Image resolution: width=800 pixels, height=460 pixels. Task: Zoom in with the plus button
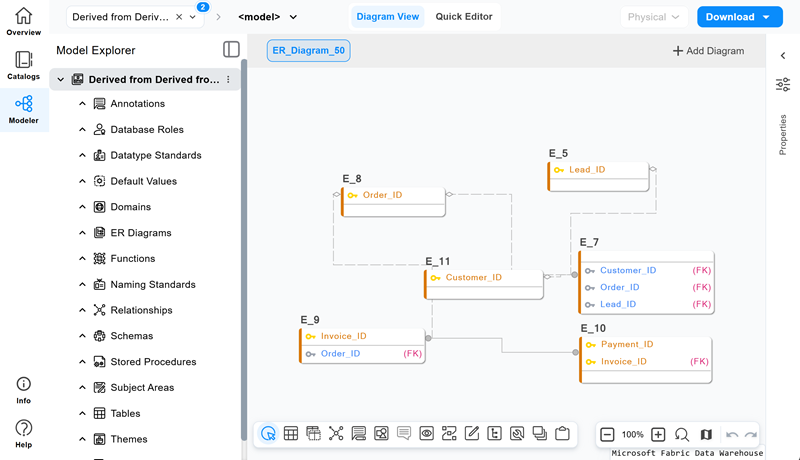click(x=658, y=435)
